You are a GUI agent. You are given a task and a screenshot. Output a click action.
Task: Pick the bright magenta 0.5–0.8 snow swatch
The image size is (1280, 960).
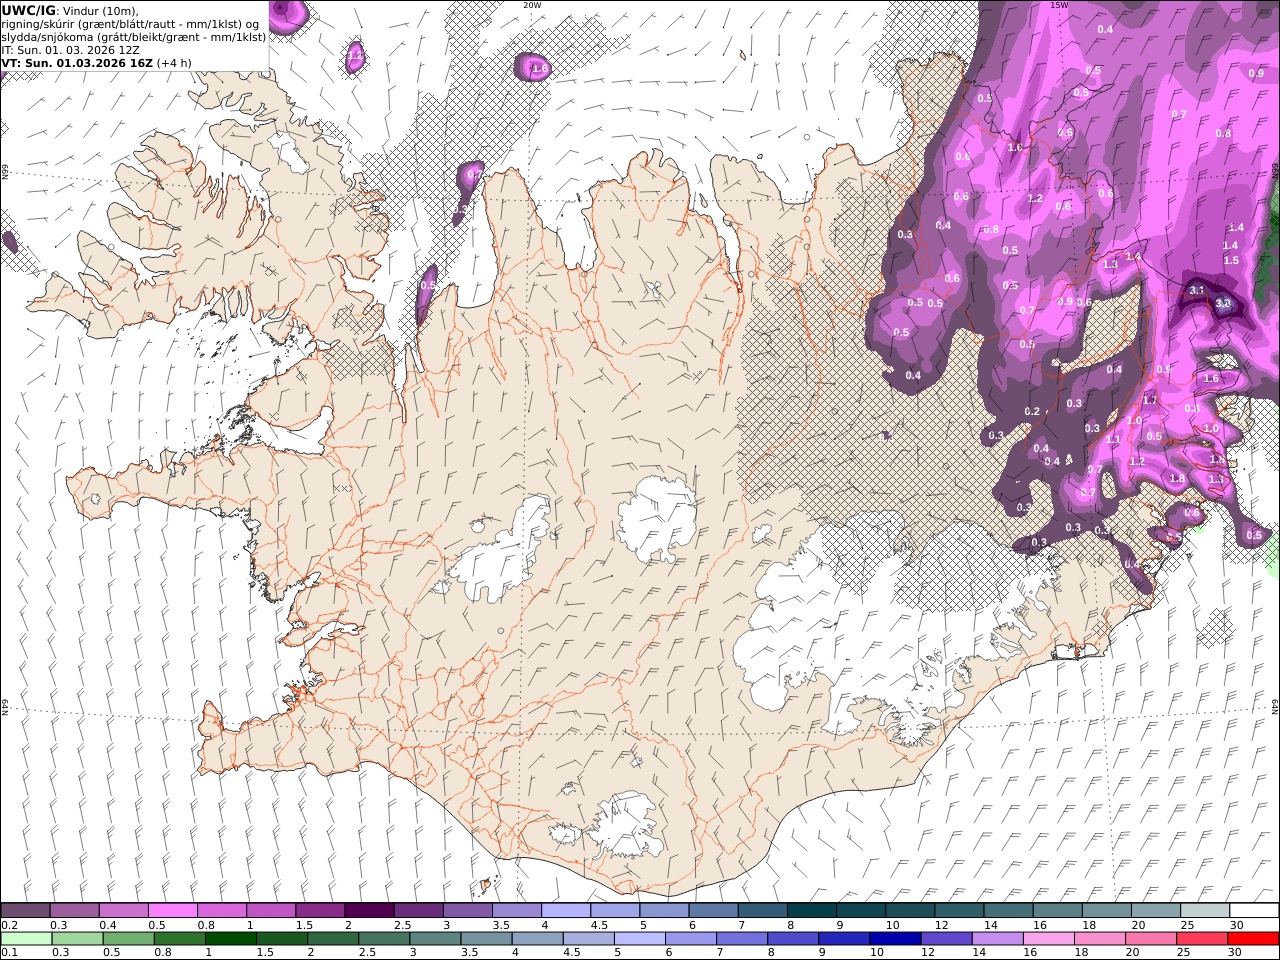173,910
